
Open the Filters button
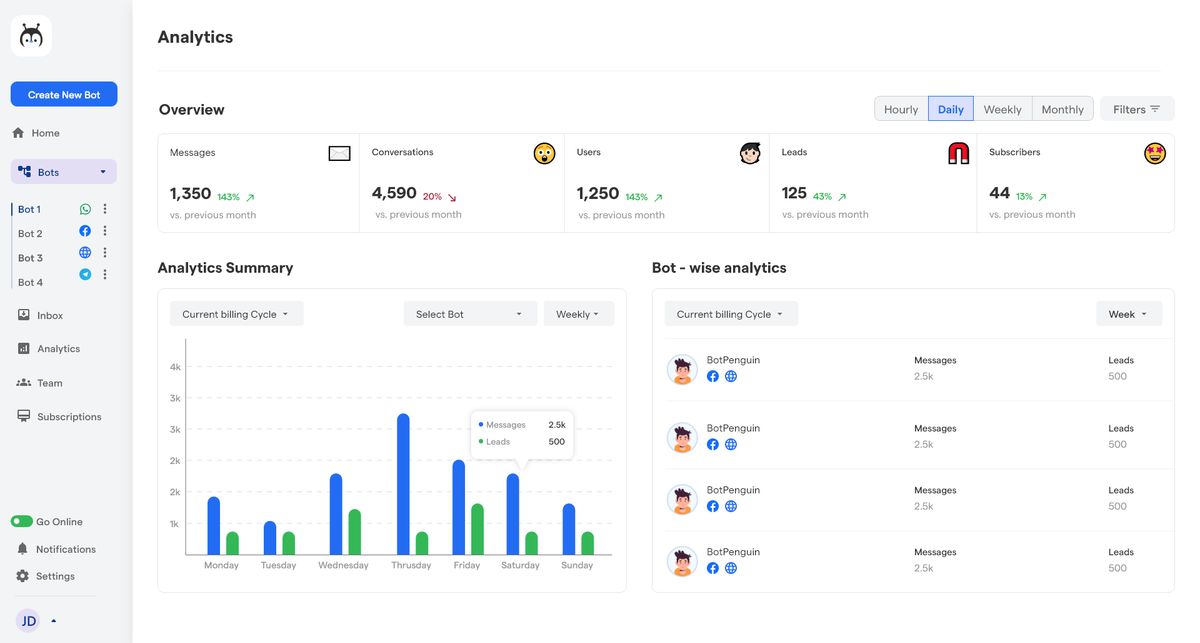pyautogui.click(x=1136, y=109)
